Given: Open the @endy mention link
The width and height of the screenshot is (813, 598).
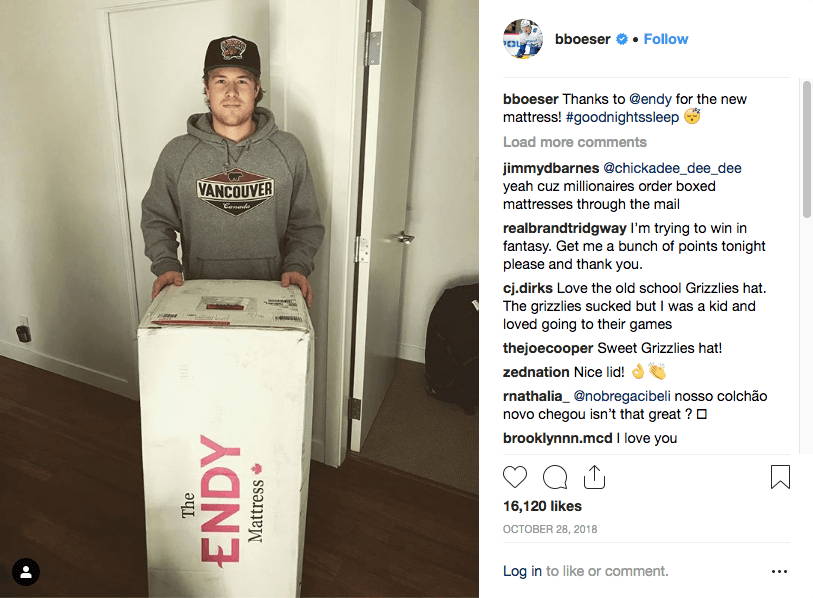Looking at the screenshot, I should click(650, 99).
